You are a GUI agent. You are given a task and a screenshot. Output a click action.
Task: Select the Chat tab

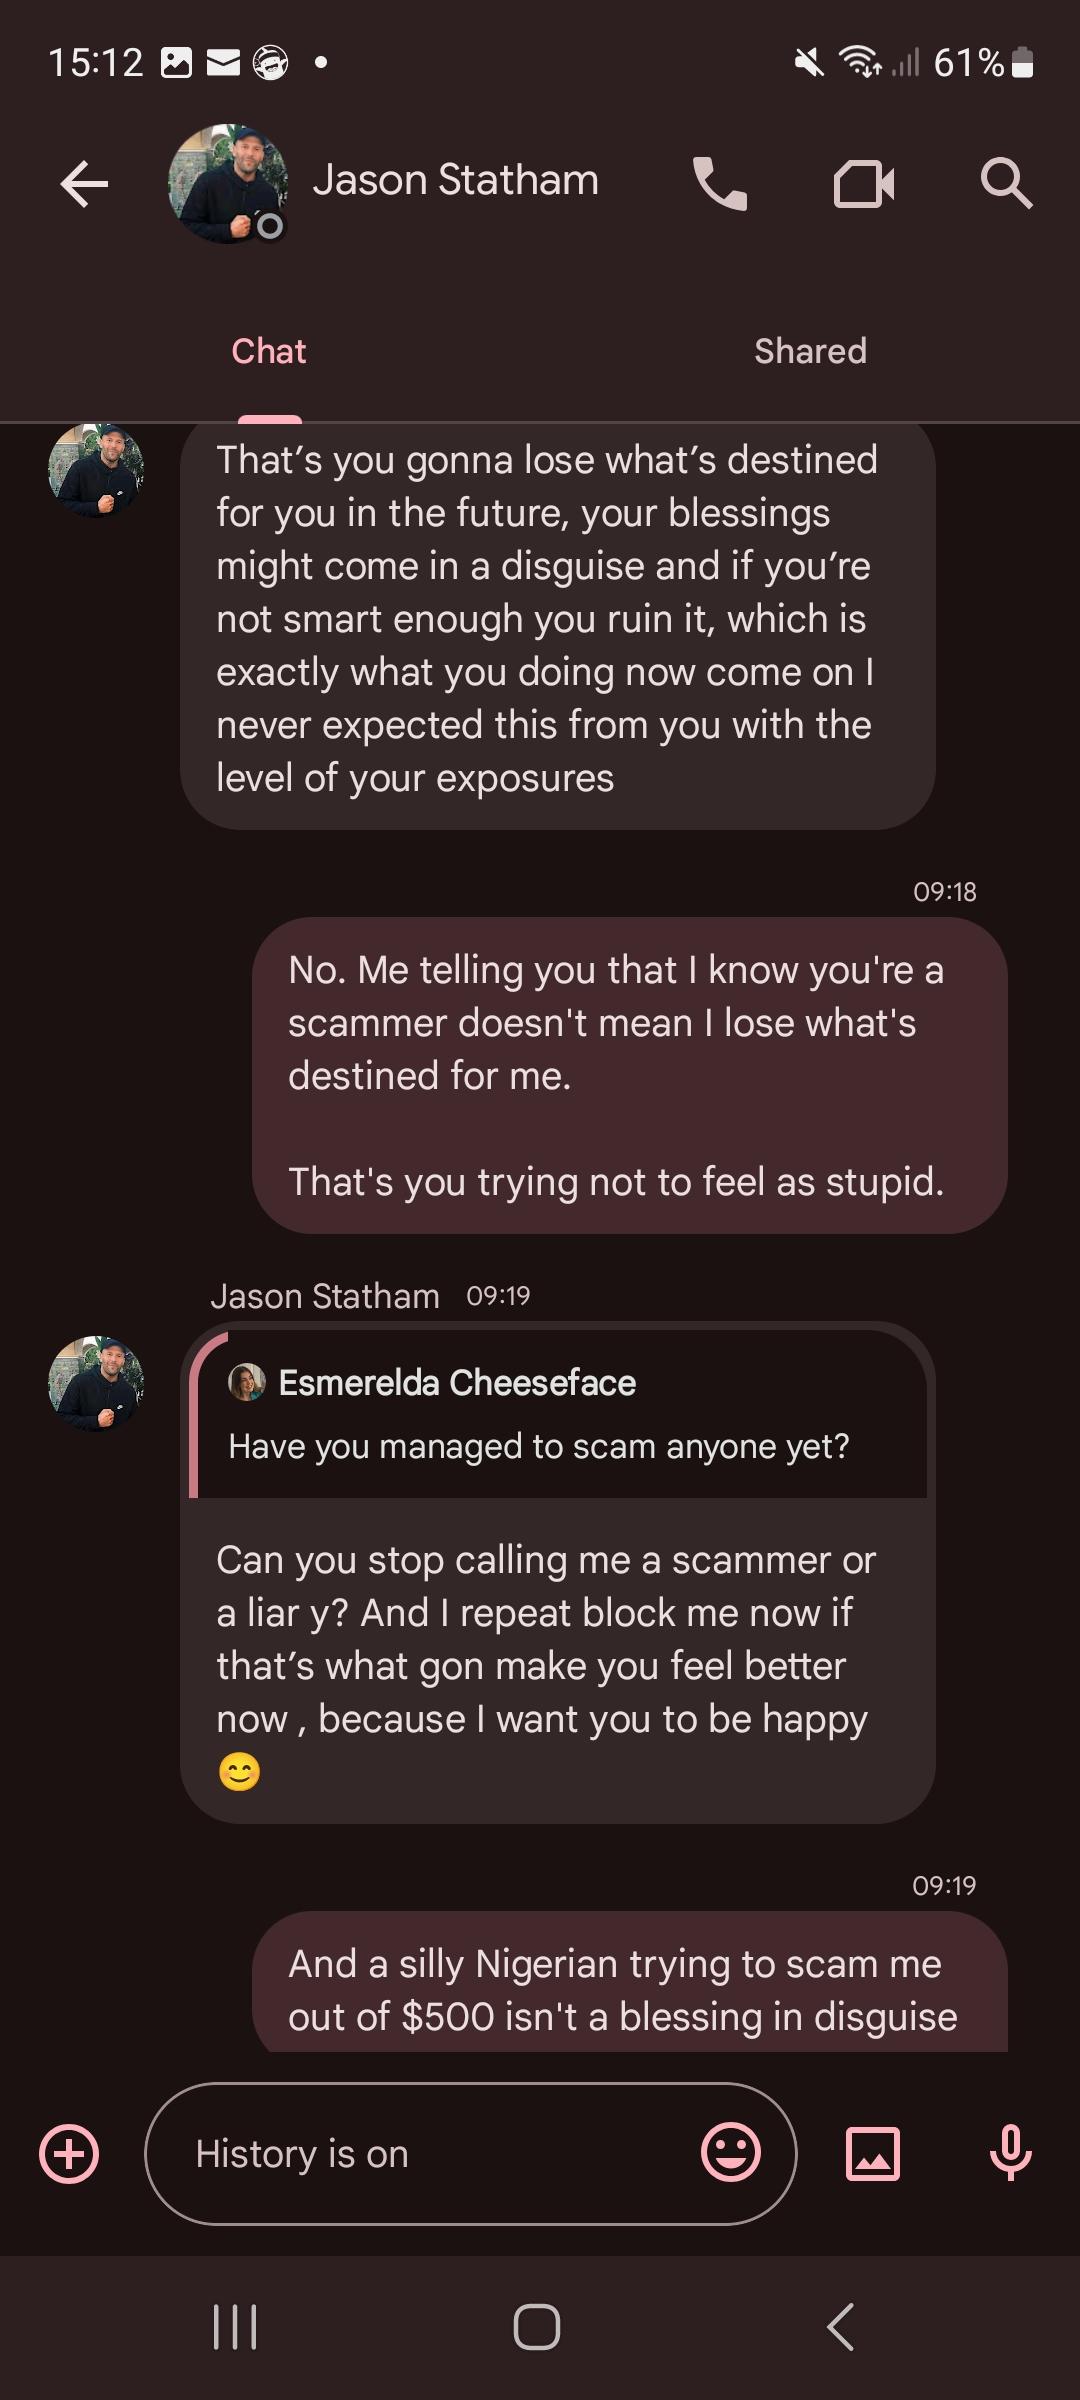(269, 352)
